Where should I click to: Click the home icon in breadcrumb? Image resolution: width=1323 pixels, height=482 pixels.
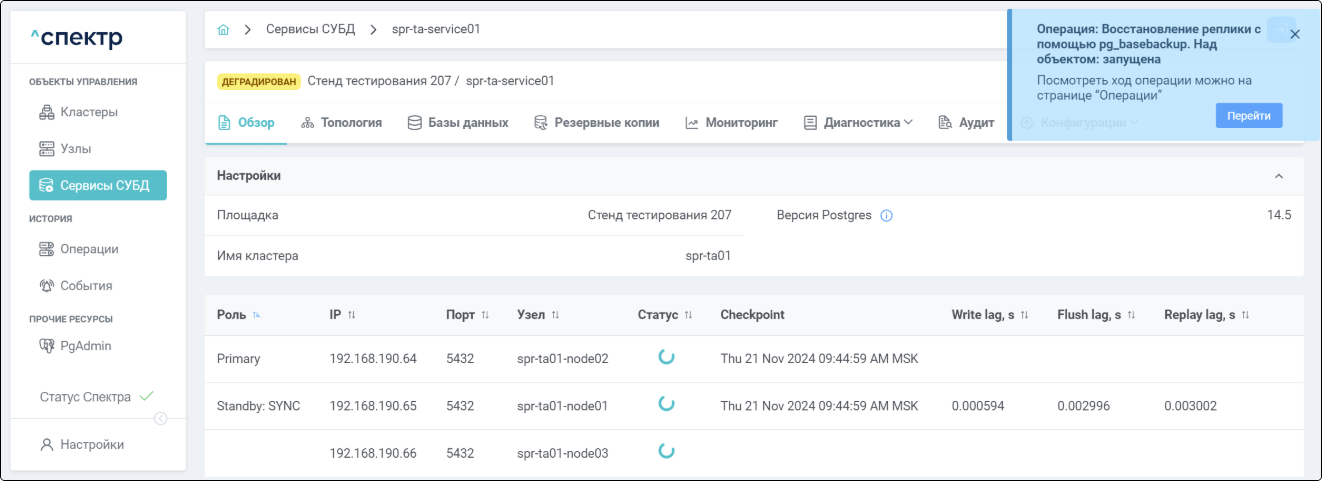click(x=223, y=30)
